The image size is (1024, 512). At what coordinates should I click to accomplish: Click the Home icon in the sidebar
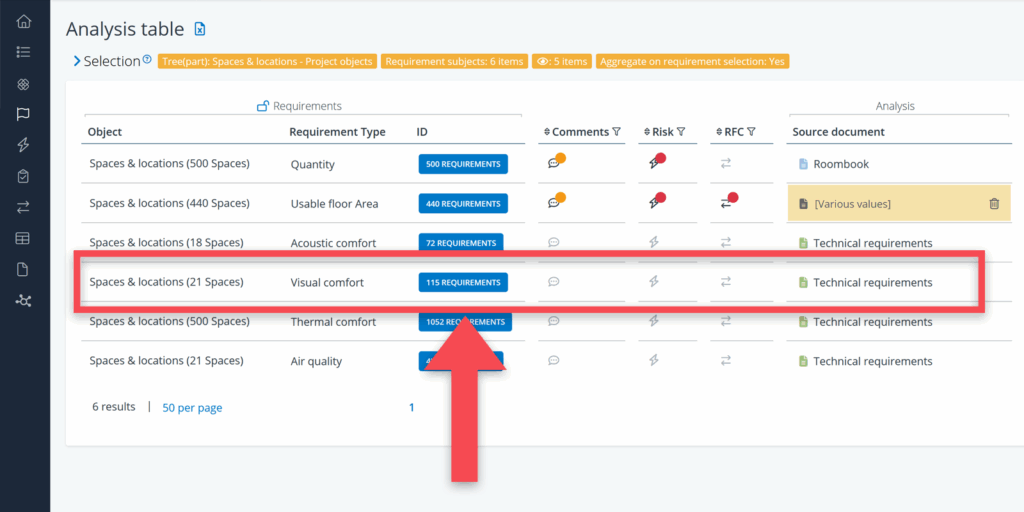pyautogui.click(x=24, y=22)
